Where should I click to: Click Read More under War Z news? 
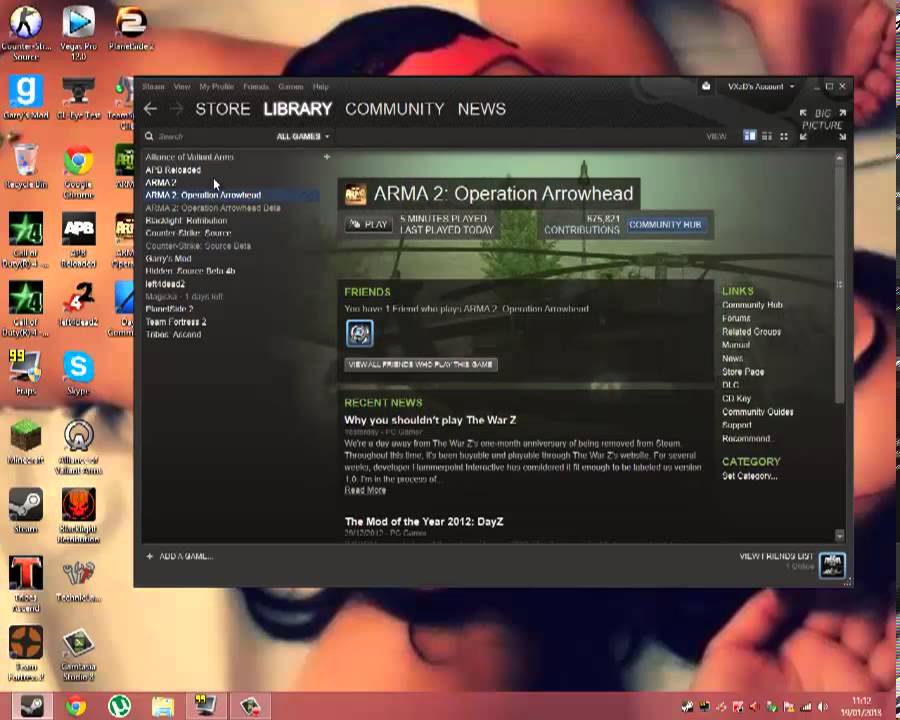coord(365,490)
